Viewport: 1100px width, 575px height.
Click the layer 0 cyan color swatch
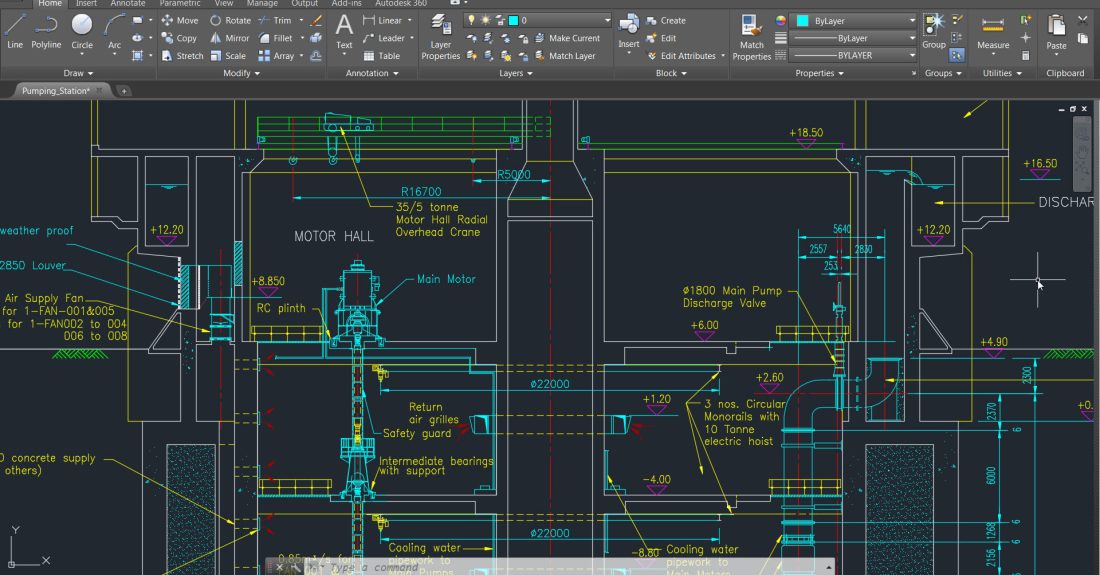[514, 20]
